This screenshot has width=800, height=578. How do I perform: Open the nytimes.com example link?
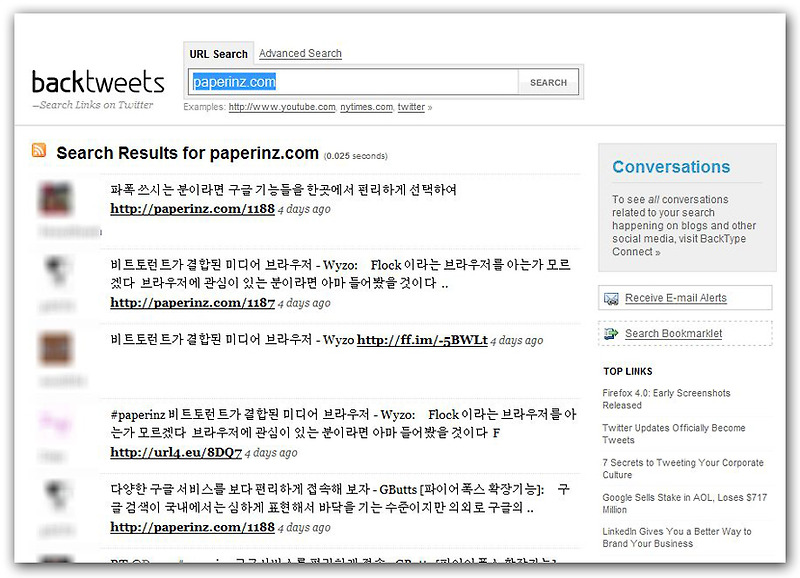366,107
